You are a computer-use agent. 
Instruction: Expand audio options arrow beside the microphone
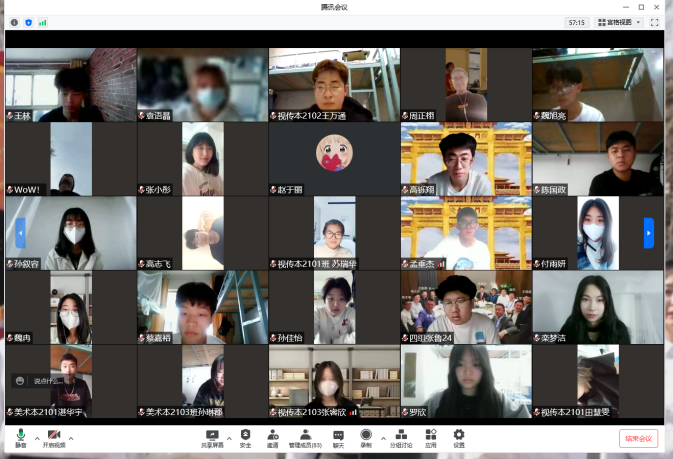[37, 438]
